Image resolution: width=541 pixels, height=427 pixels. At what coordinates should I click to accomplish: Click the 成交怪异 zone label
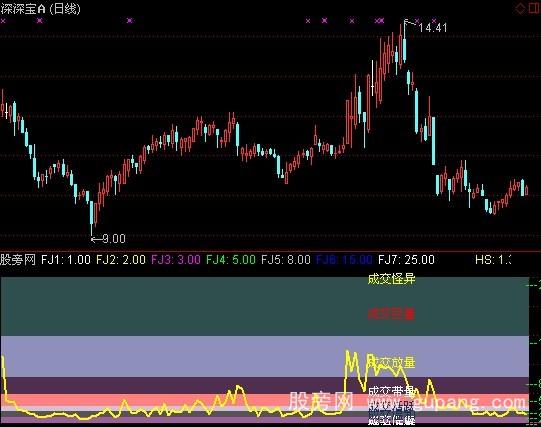tap(391, 279)
